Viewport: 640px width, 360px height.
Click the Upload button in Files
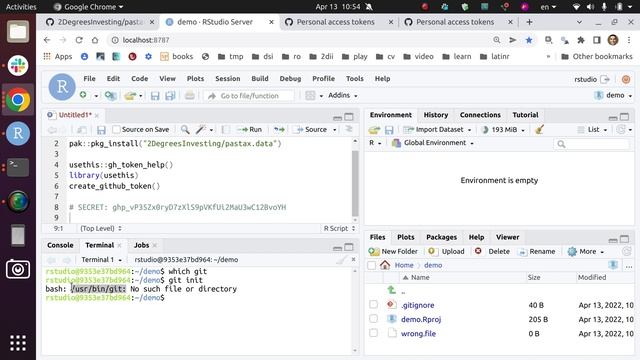[446, 251]
